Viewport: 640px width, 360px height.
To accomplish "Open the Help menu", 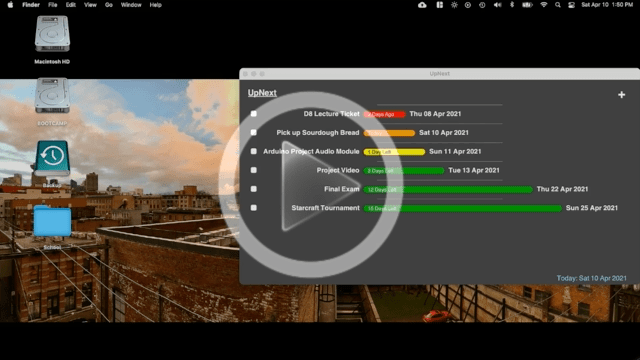I will (x=156, y=5).
